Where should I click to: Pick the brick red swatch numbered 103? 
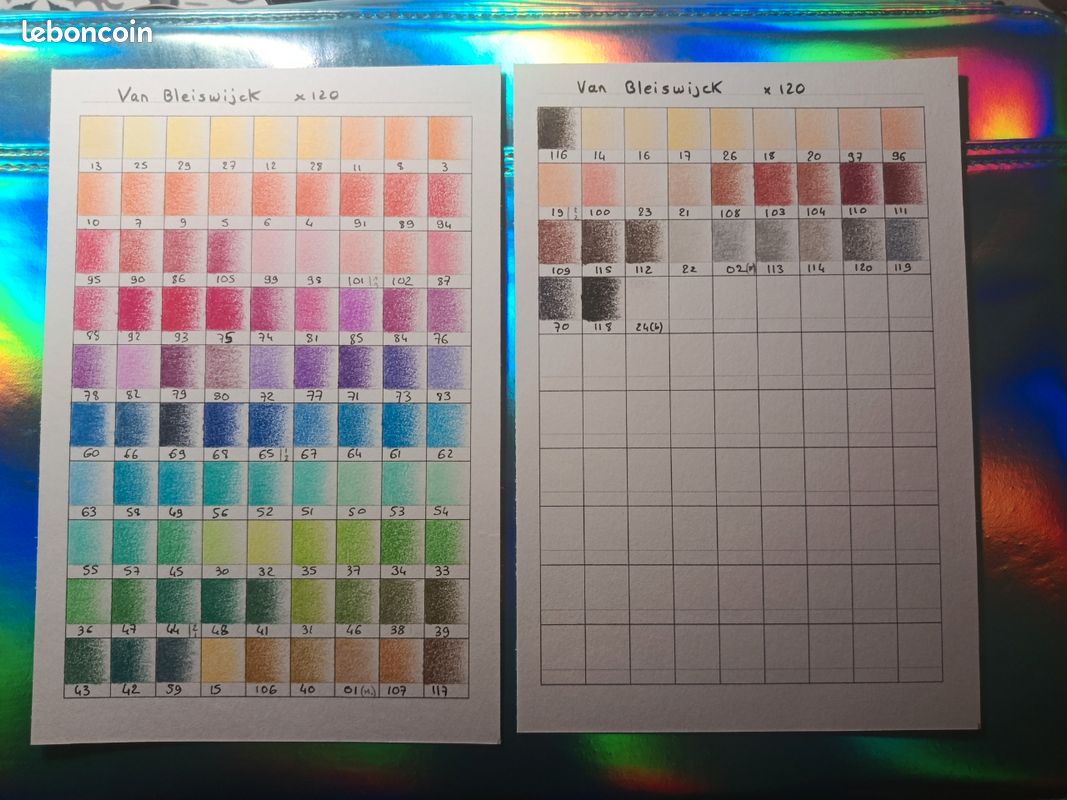(775, 185)
